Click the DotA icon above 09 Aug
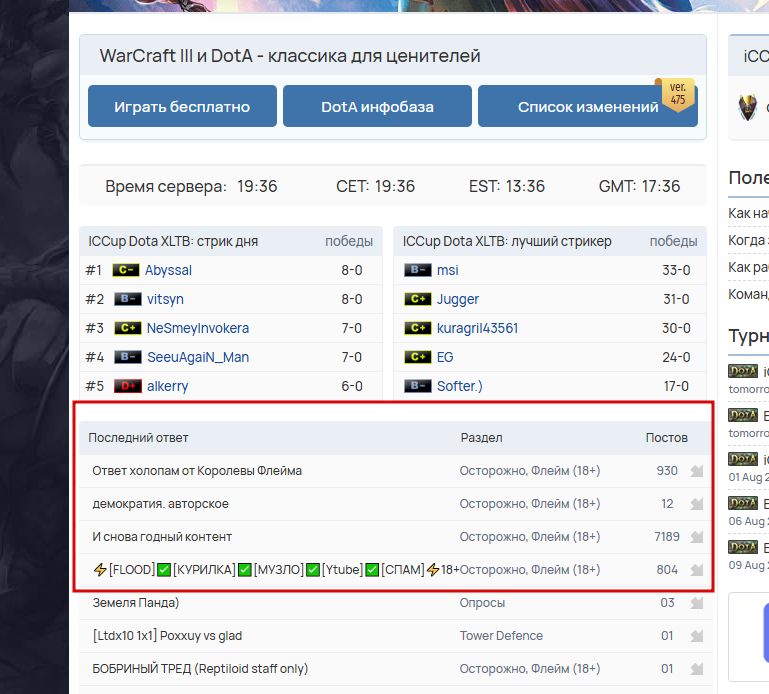Image resolution: width=769 pixels, height=694 pixels. (x=743, y=547)
